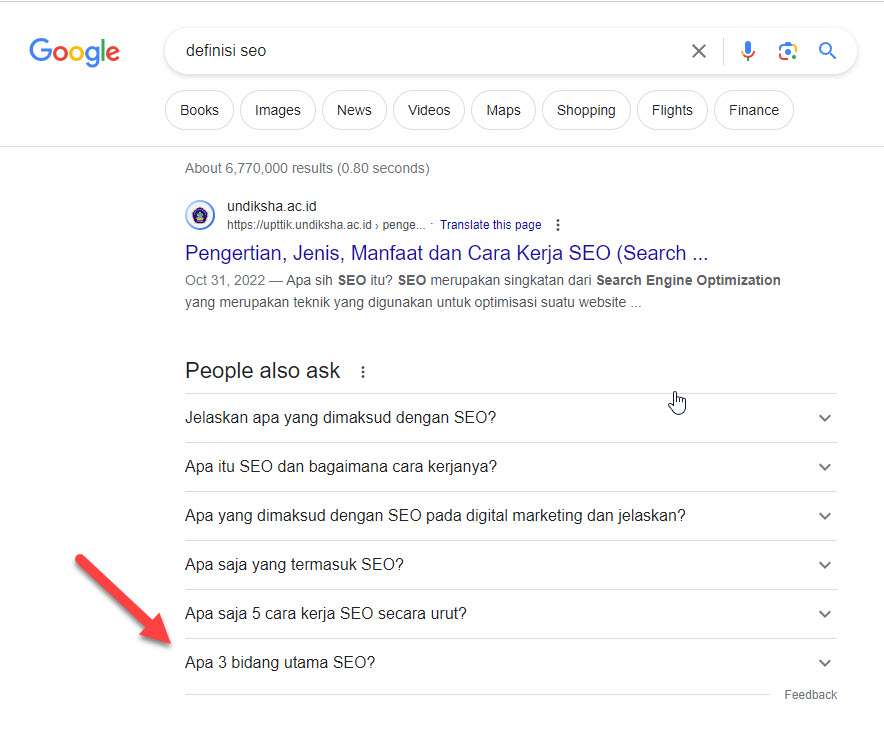Click the magnifier search button
884x732 pixels.
(827, 51)
